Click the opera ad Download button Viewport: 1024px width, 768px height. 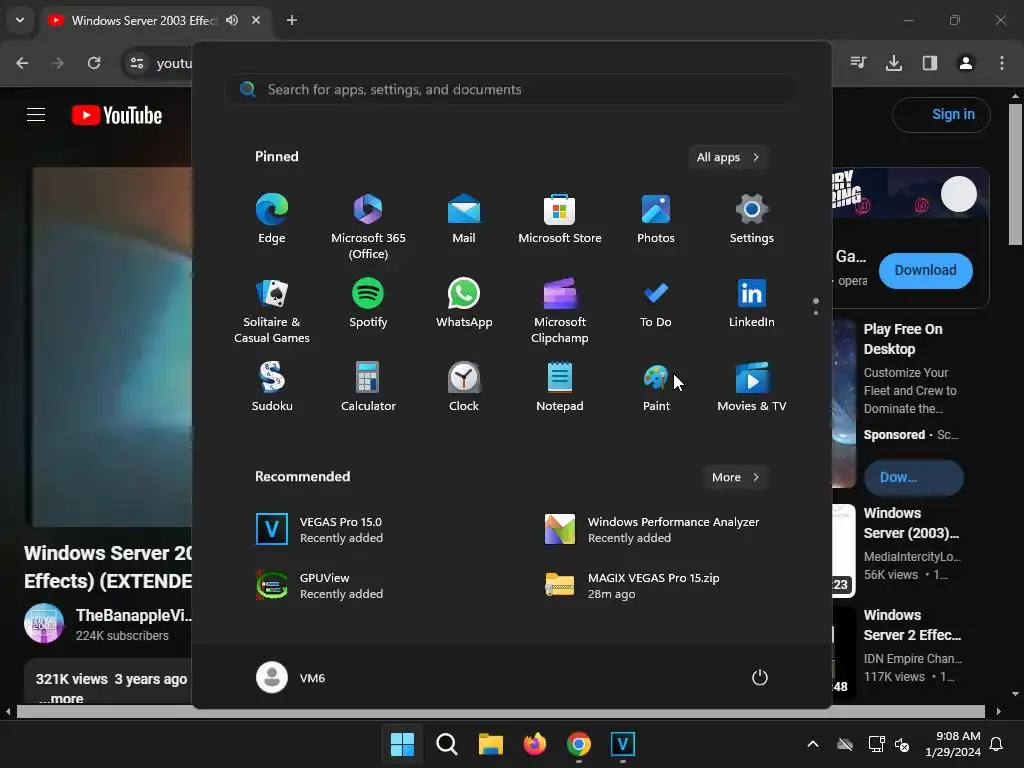click(925, 270)
